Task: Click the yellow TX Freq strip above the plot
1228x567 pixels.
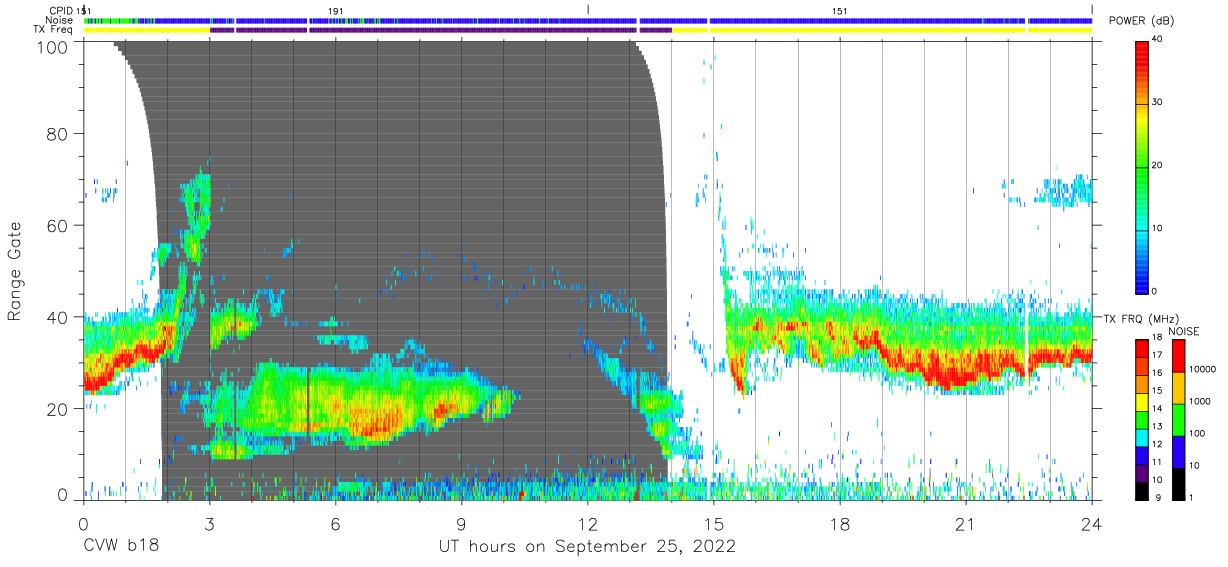Action: (x=588, y=30)
